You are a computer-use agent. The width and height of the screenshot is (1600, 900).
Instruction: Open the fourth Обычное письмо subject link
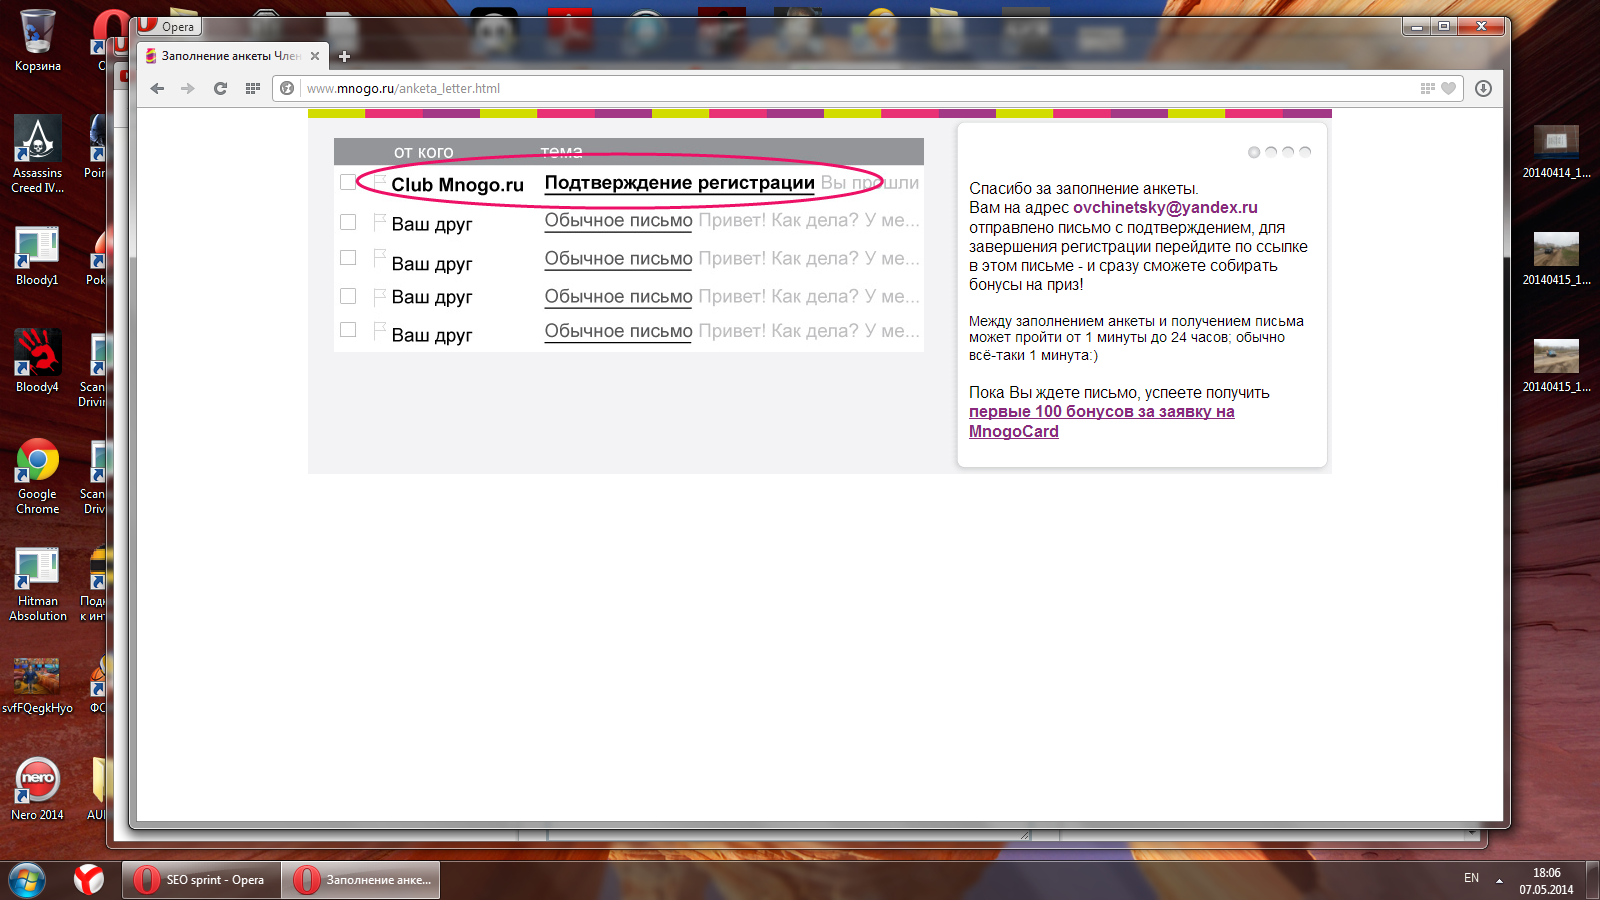coord(618,331)
